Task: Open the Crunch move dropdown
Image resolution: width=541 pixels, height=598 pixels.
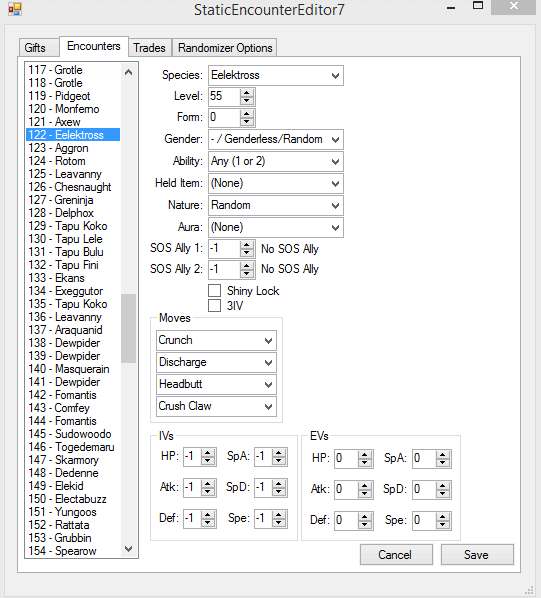Action: (216, 340)
